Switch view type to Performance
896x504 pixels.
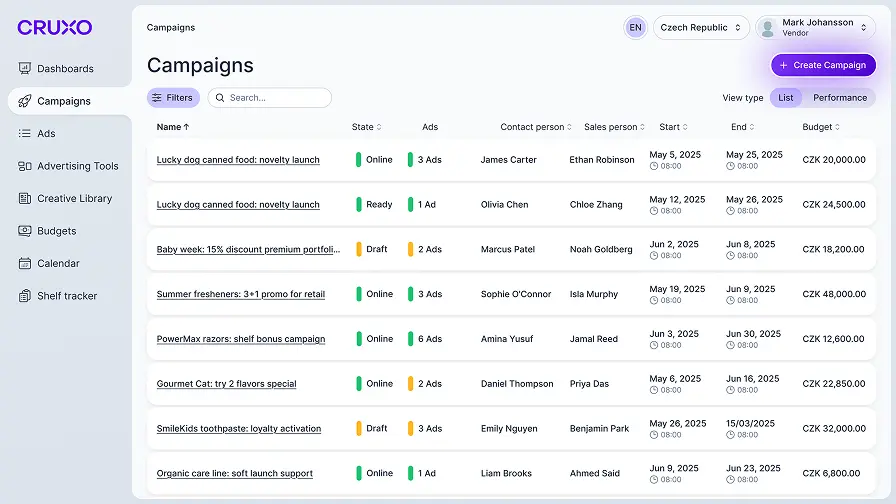839,98
